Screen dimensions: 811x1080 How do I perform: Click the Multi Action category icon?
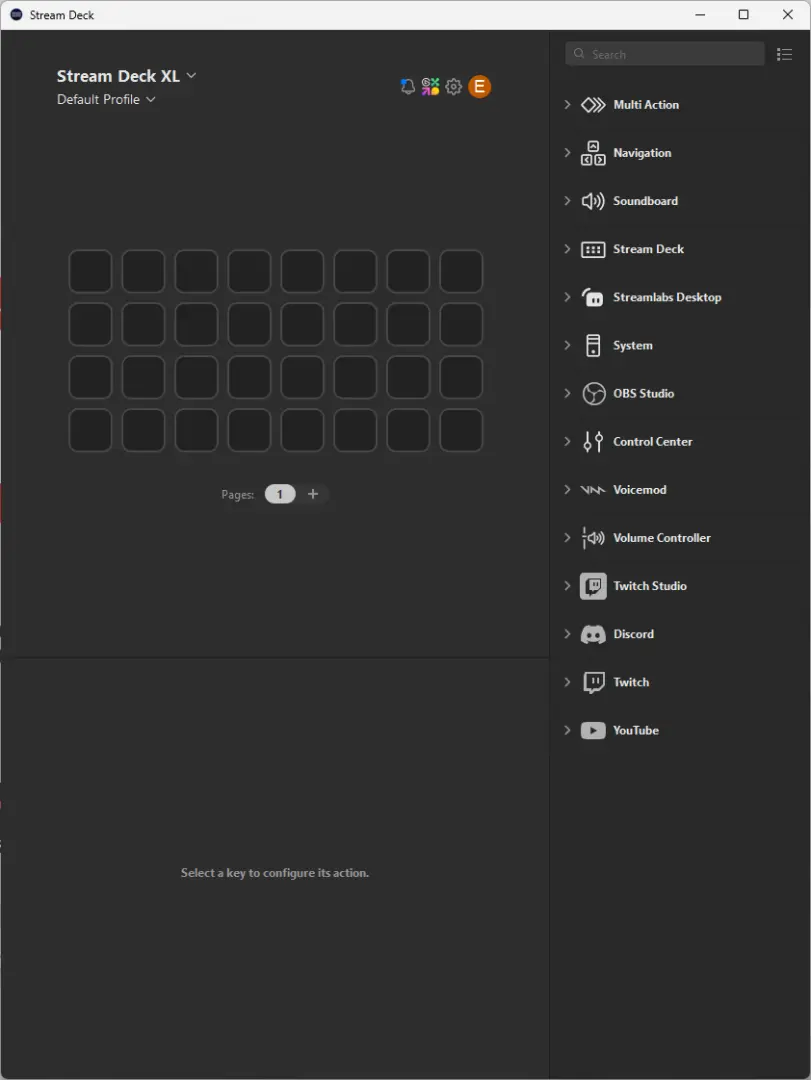[x=593, y=105]
